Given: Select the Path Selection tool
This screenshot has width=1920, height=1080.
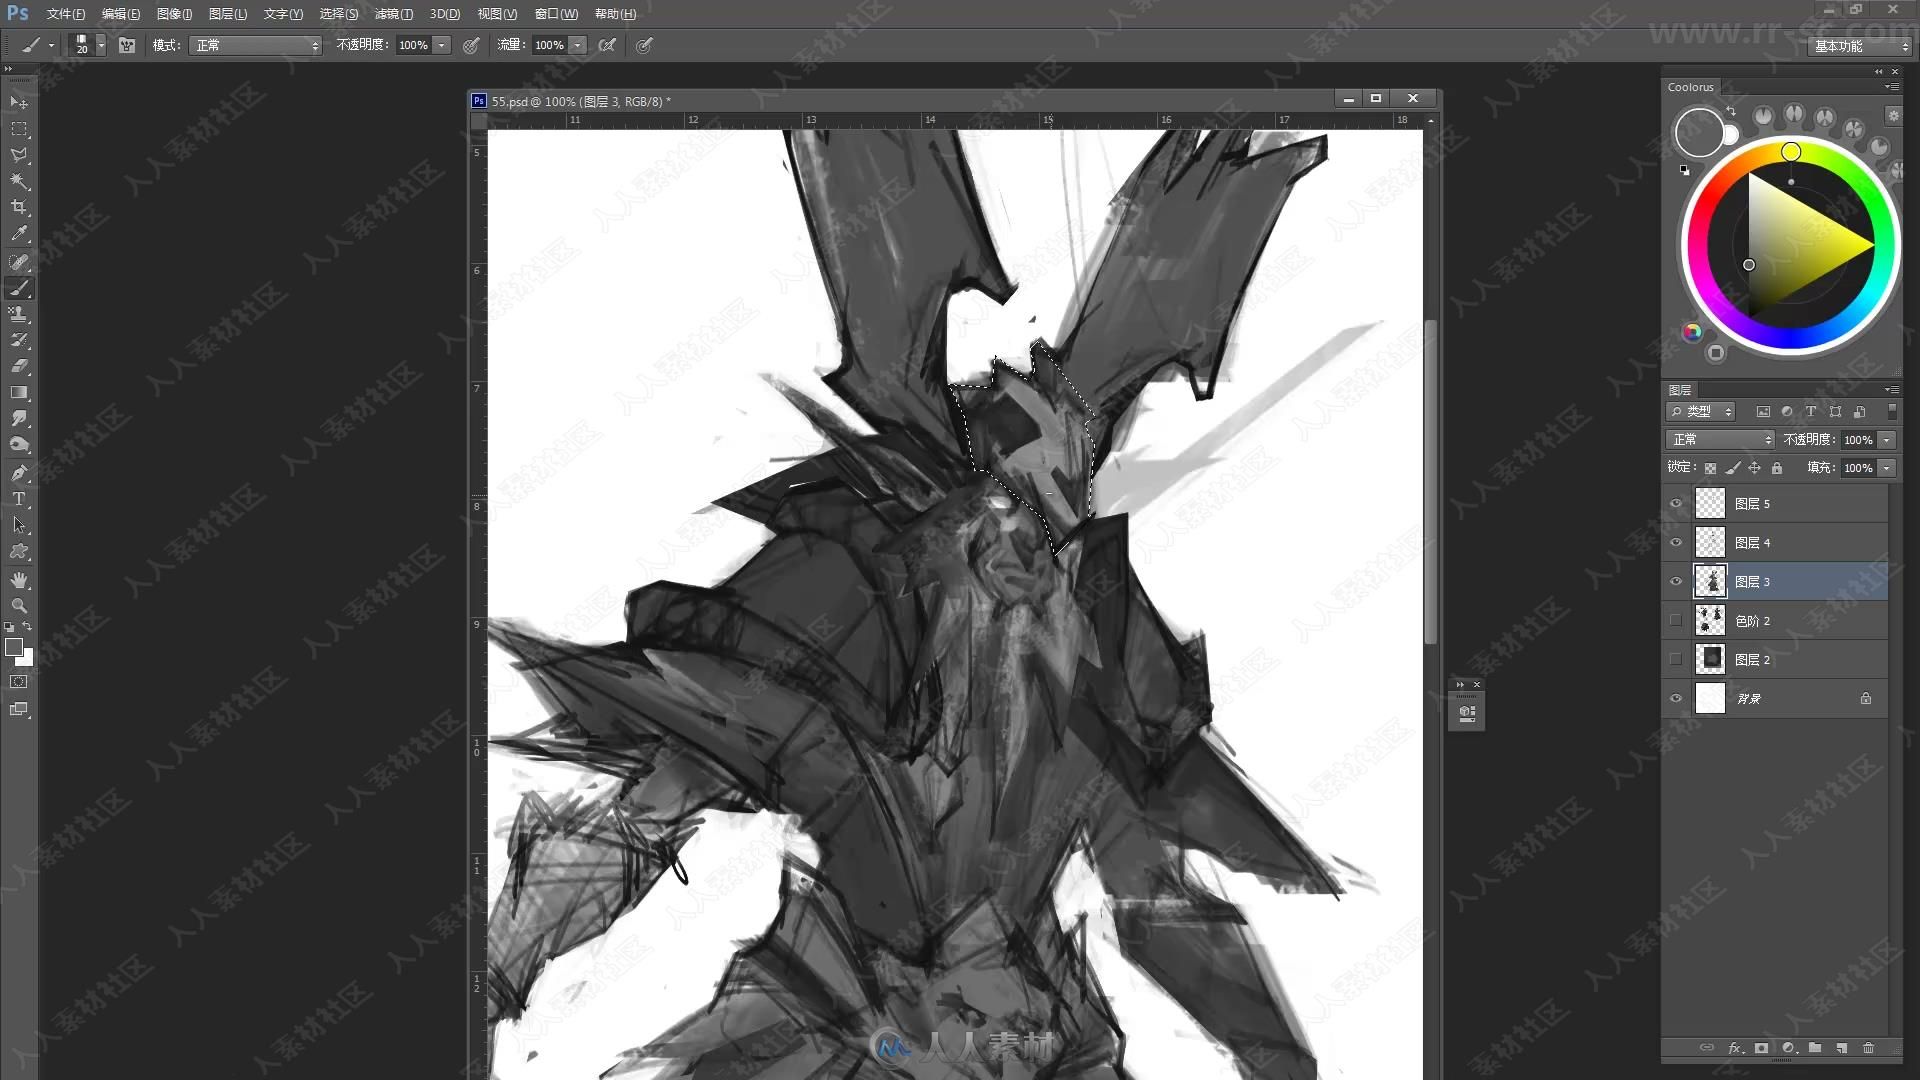Looking at the screenshot, I should point(19,525).
